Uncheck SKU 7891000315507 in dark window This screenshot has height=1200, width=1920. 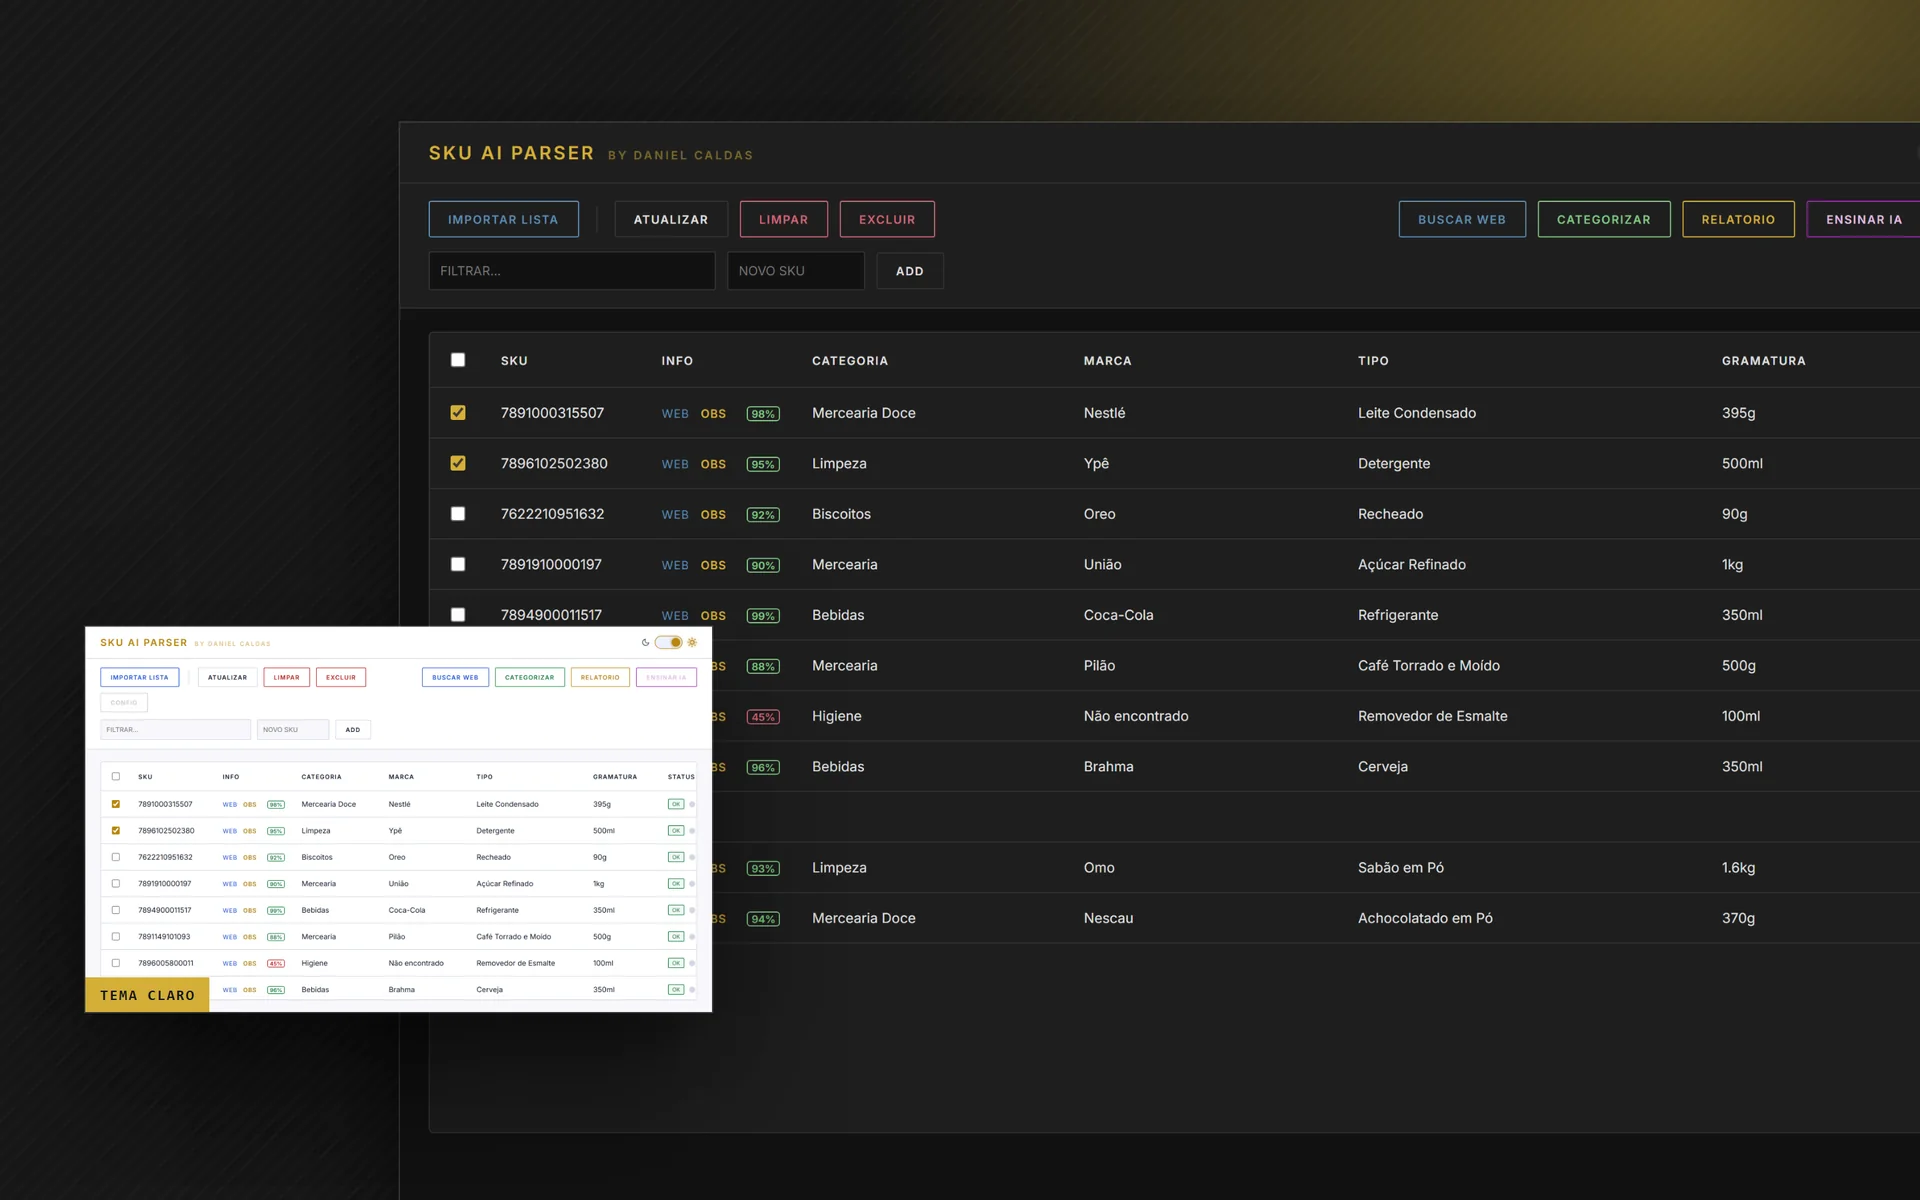(x=458, y=413)
